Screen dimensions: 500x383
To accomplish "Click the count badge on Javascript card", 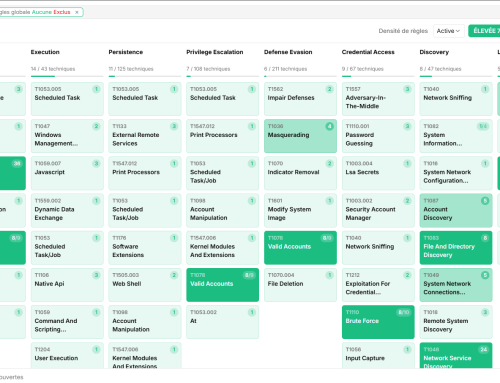I will [96, 163].
